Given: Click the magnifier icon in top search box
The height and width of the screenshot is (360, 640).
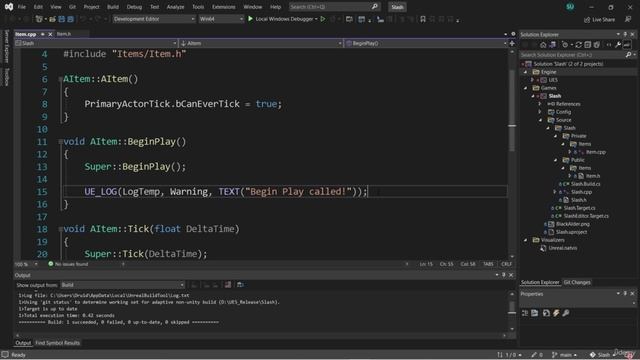Looking at the screenshot, I should 374,7.
